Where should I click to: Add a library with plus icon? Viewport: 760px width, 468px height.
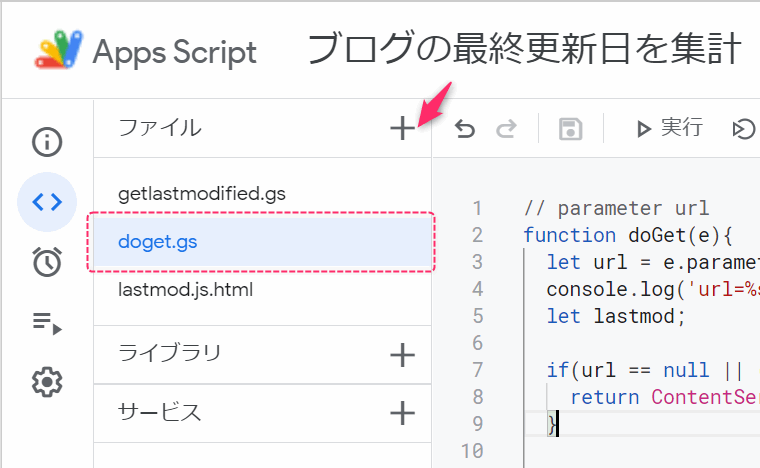(402, 355)
